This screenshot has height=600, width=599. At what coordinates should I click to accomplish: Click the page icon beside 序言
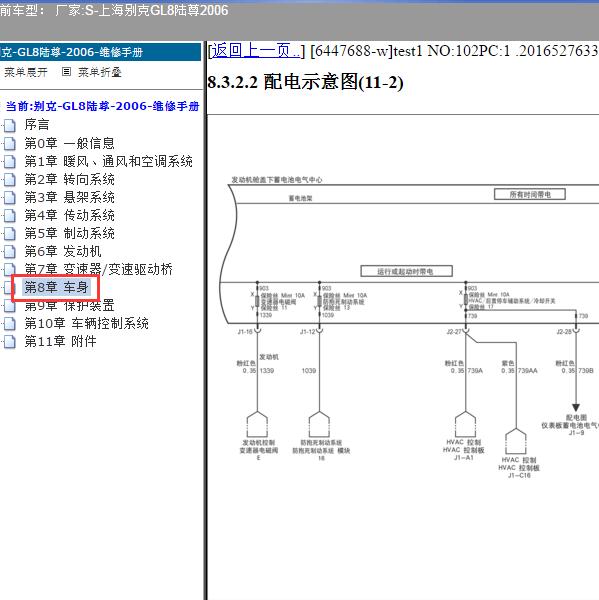pyautogui.click(x=10, y=125)
